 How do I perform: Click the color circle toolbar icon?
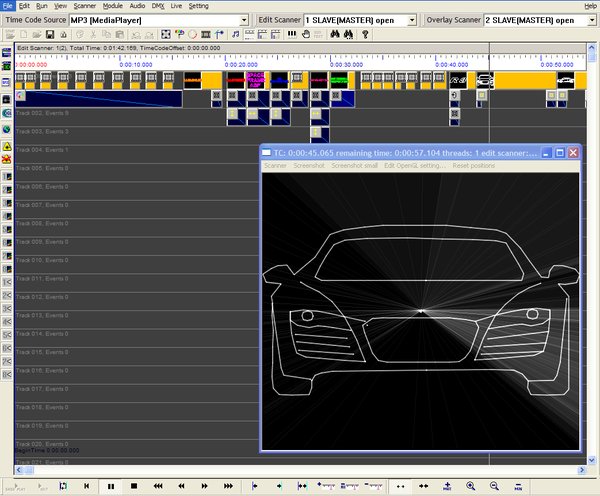coord(192,34)
